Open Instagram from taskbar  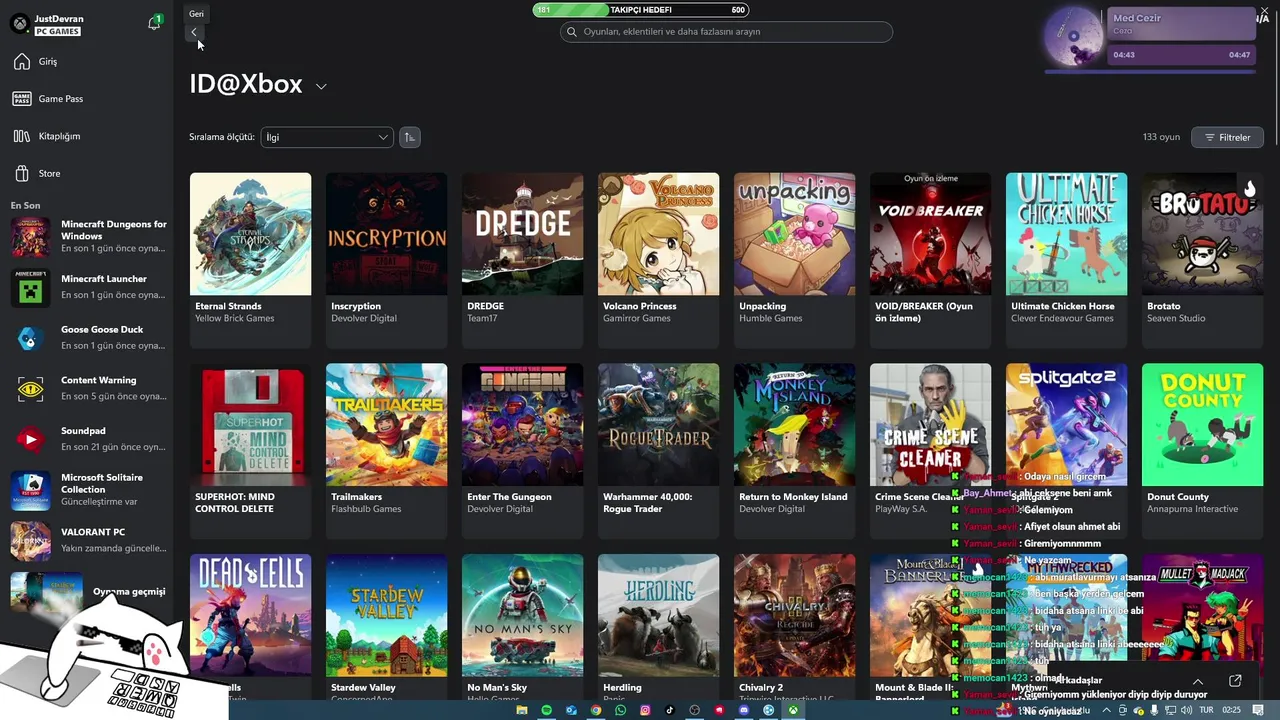click(645, 710)
